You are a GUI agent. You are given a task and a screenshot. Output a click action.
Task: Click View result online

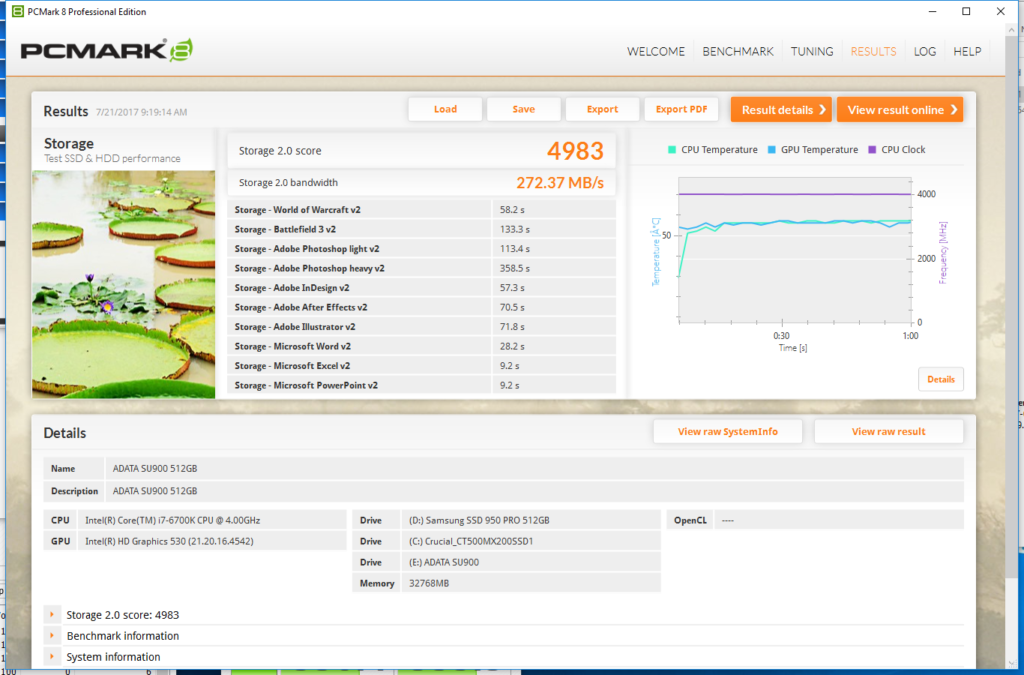tap(899, 109)
